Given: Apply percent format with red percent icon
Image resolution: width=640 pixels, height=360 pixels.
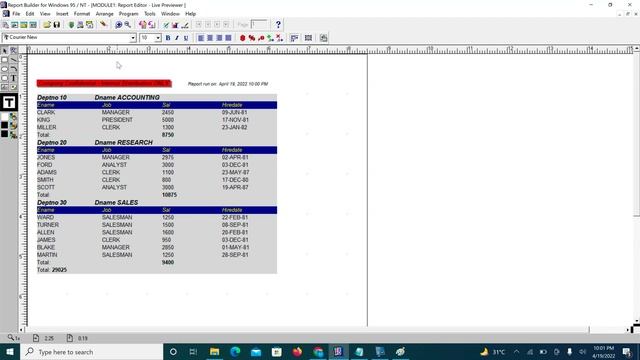Looking at the screenshot, I should point(252,38).
